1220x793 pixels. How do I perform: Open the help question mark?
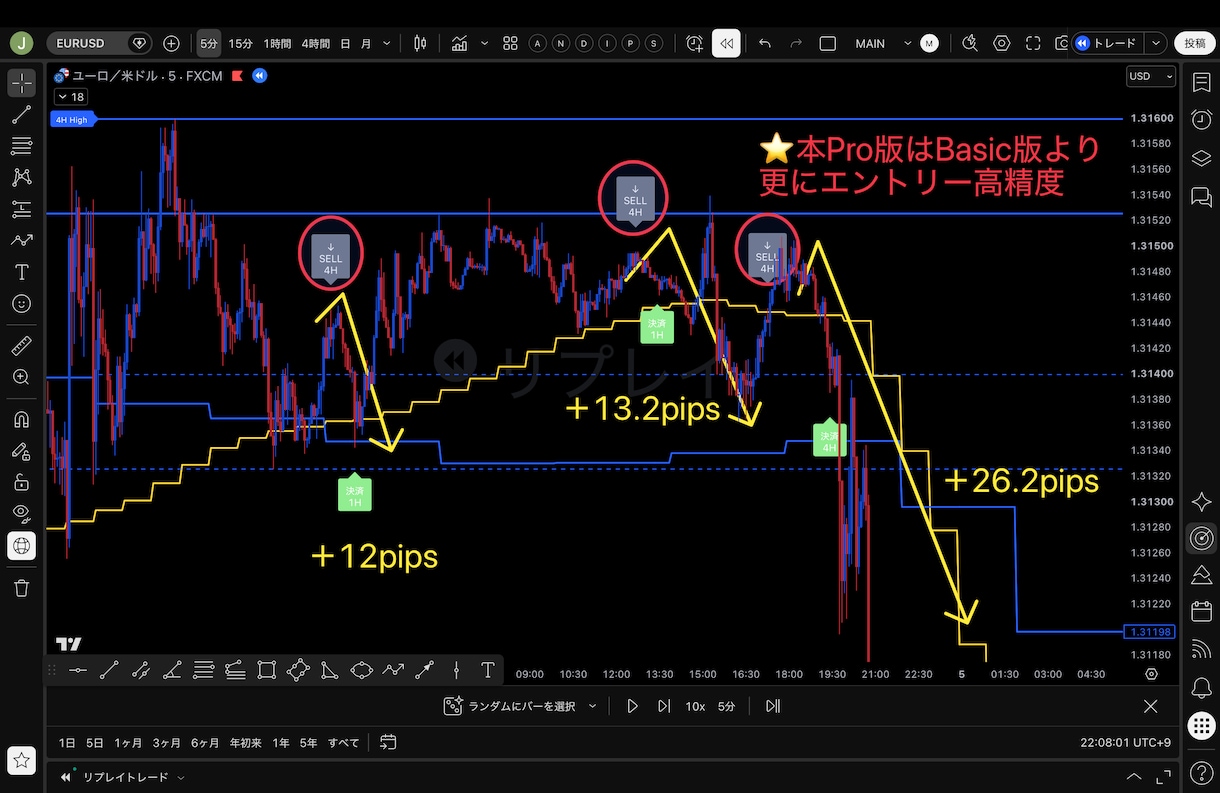tap(1201, 773)
